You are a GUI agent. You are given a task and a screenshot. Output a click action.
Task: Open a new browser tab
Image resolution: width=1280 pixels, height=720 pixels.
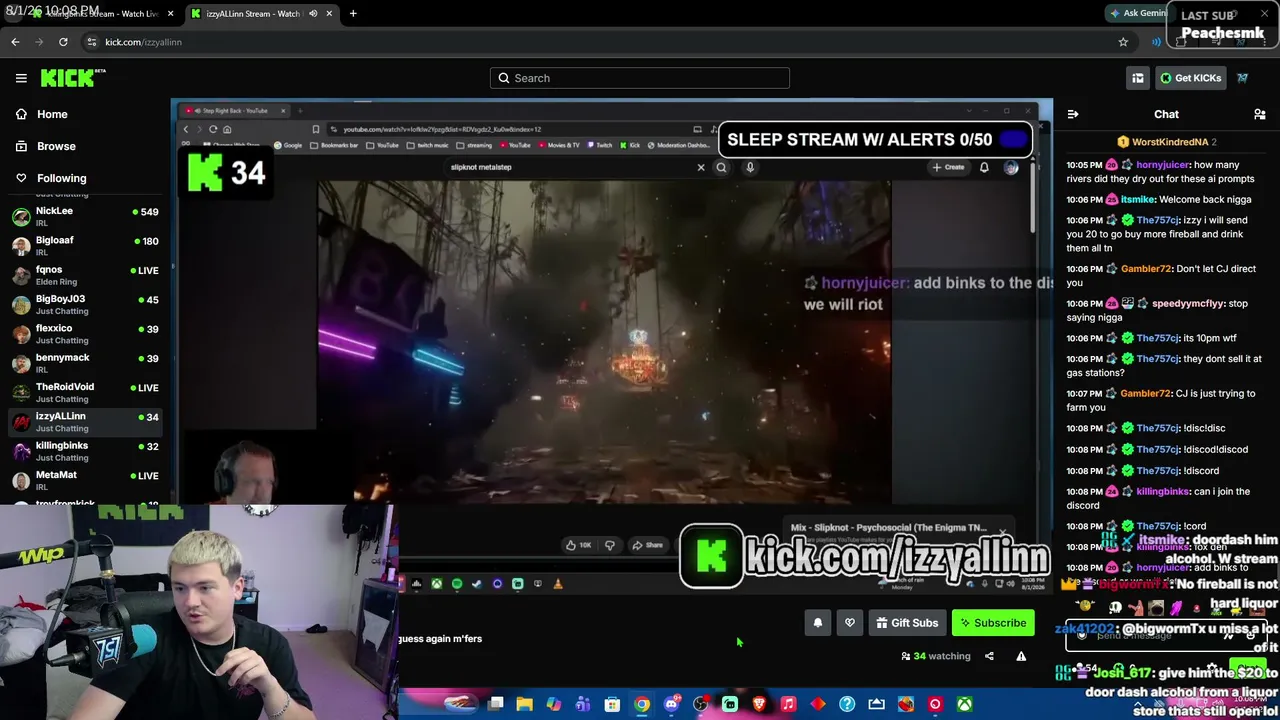tap(353, 14)
